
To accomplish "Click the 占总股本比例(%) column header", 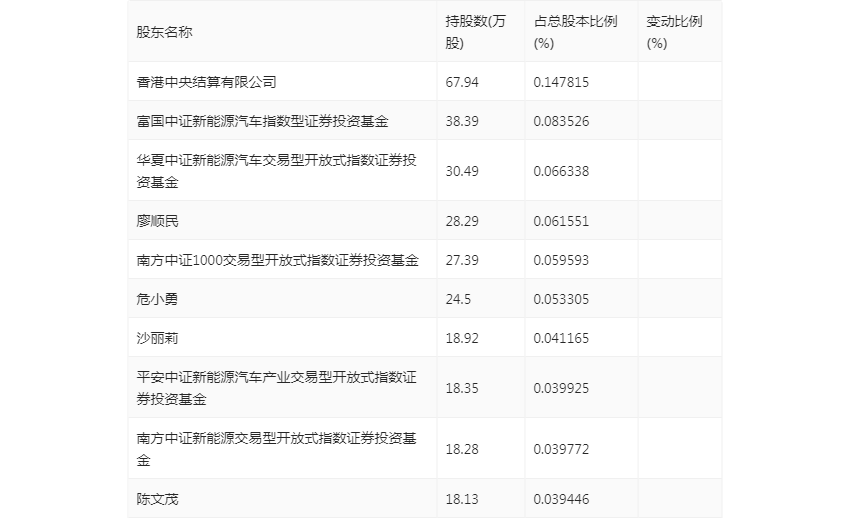I will pyautogui.click(x=576, y=32).
